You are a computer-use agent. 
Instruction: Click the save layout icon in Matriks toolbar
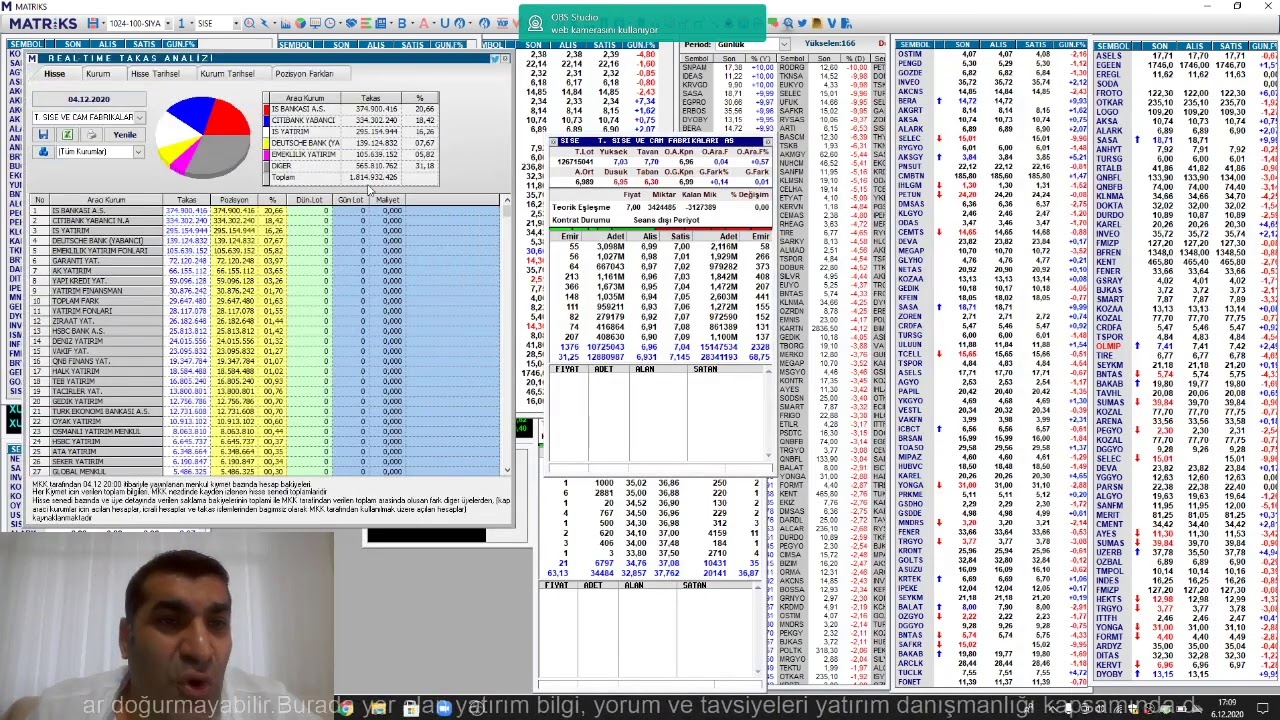click(93, 23)
